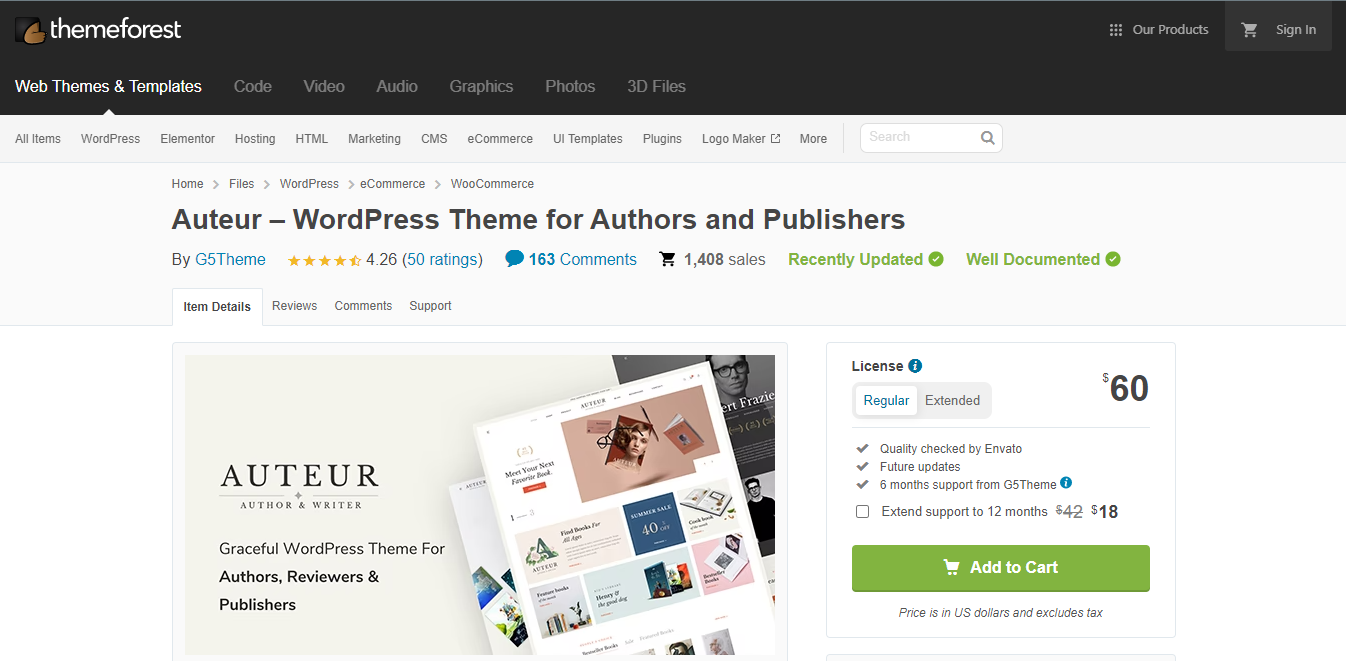Open the WordPress category menu
This screenshot has width=1346, height=661.
tap(111, 139)
